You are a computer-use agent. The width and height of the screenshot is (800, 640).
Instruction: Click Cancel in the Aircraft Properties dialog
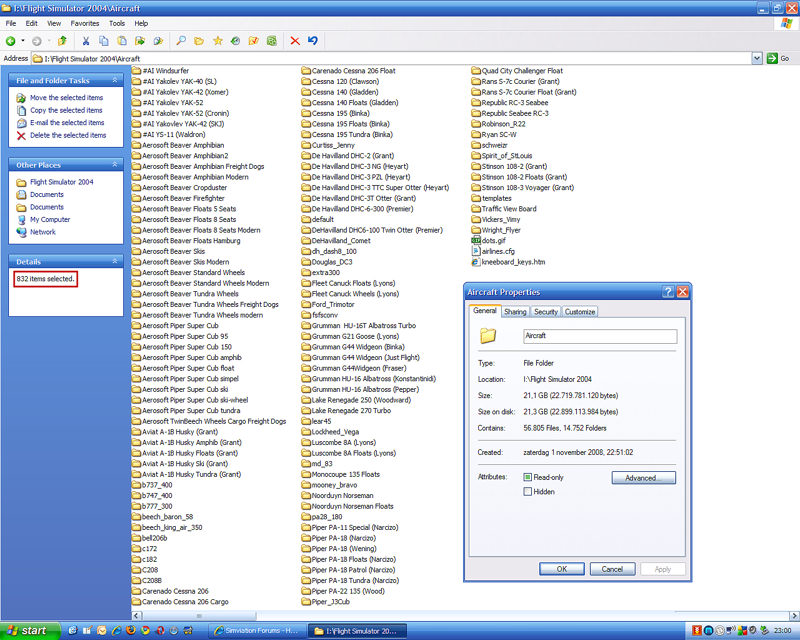pos(612,569)
